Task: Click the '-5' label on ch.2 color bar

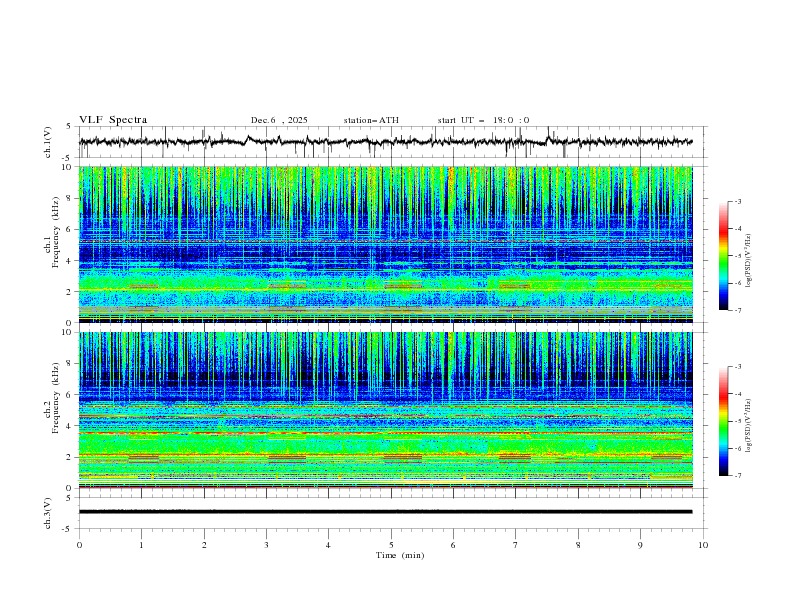Action: 737,421
